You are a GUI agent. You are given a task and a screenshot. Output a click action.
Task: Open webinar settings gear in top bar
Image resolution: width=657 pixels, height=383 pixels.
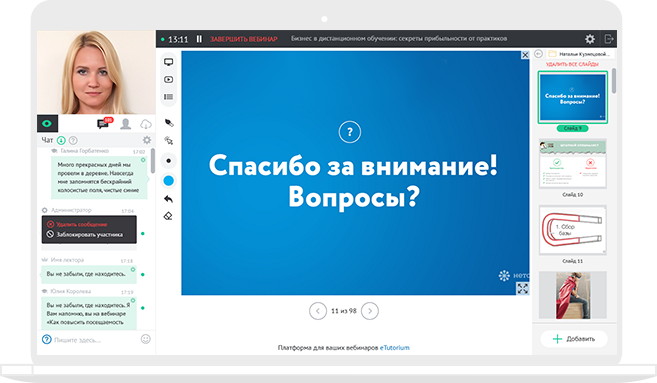(590, 39)
